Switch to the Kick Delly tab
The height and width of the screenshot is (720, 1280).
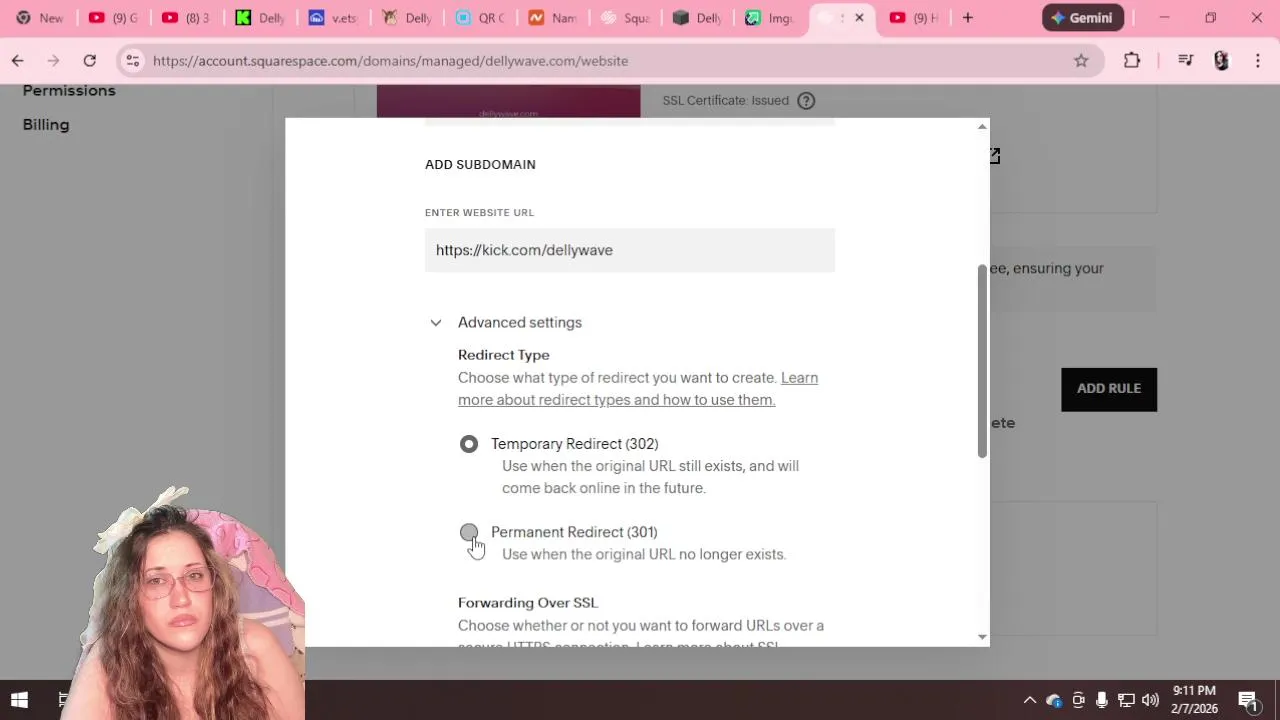point(259,18)
